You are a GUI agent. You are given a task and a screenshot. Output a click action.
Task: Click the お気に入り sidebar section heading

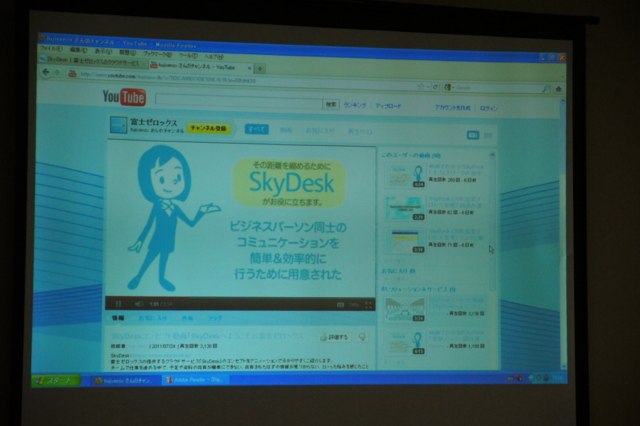pos(398,271)
